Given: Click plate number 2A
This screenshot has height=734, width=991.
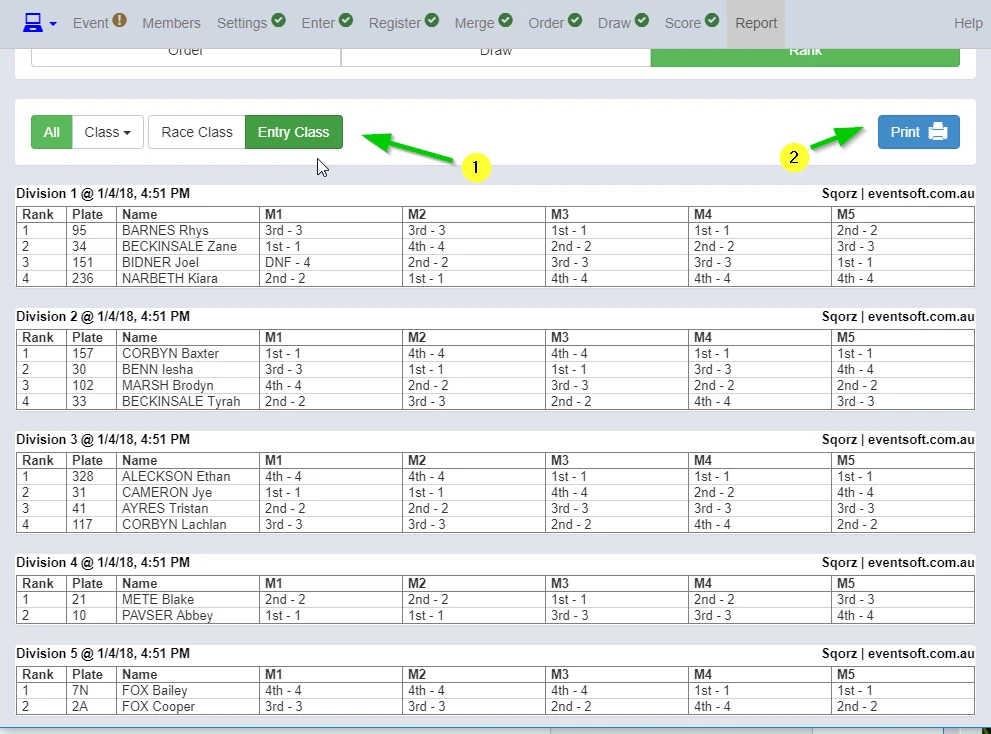Looking at the screenshot, I should click(80, 706).
